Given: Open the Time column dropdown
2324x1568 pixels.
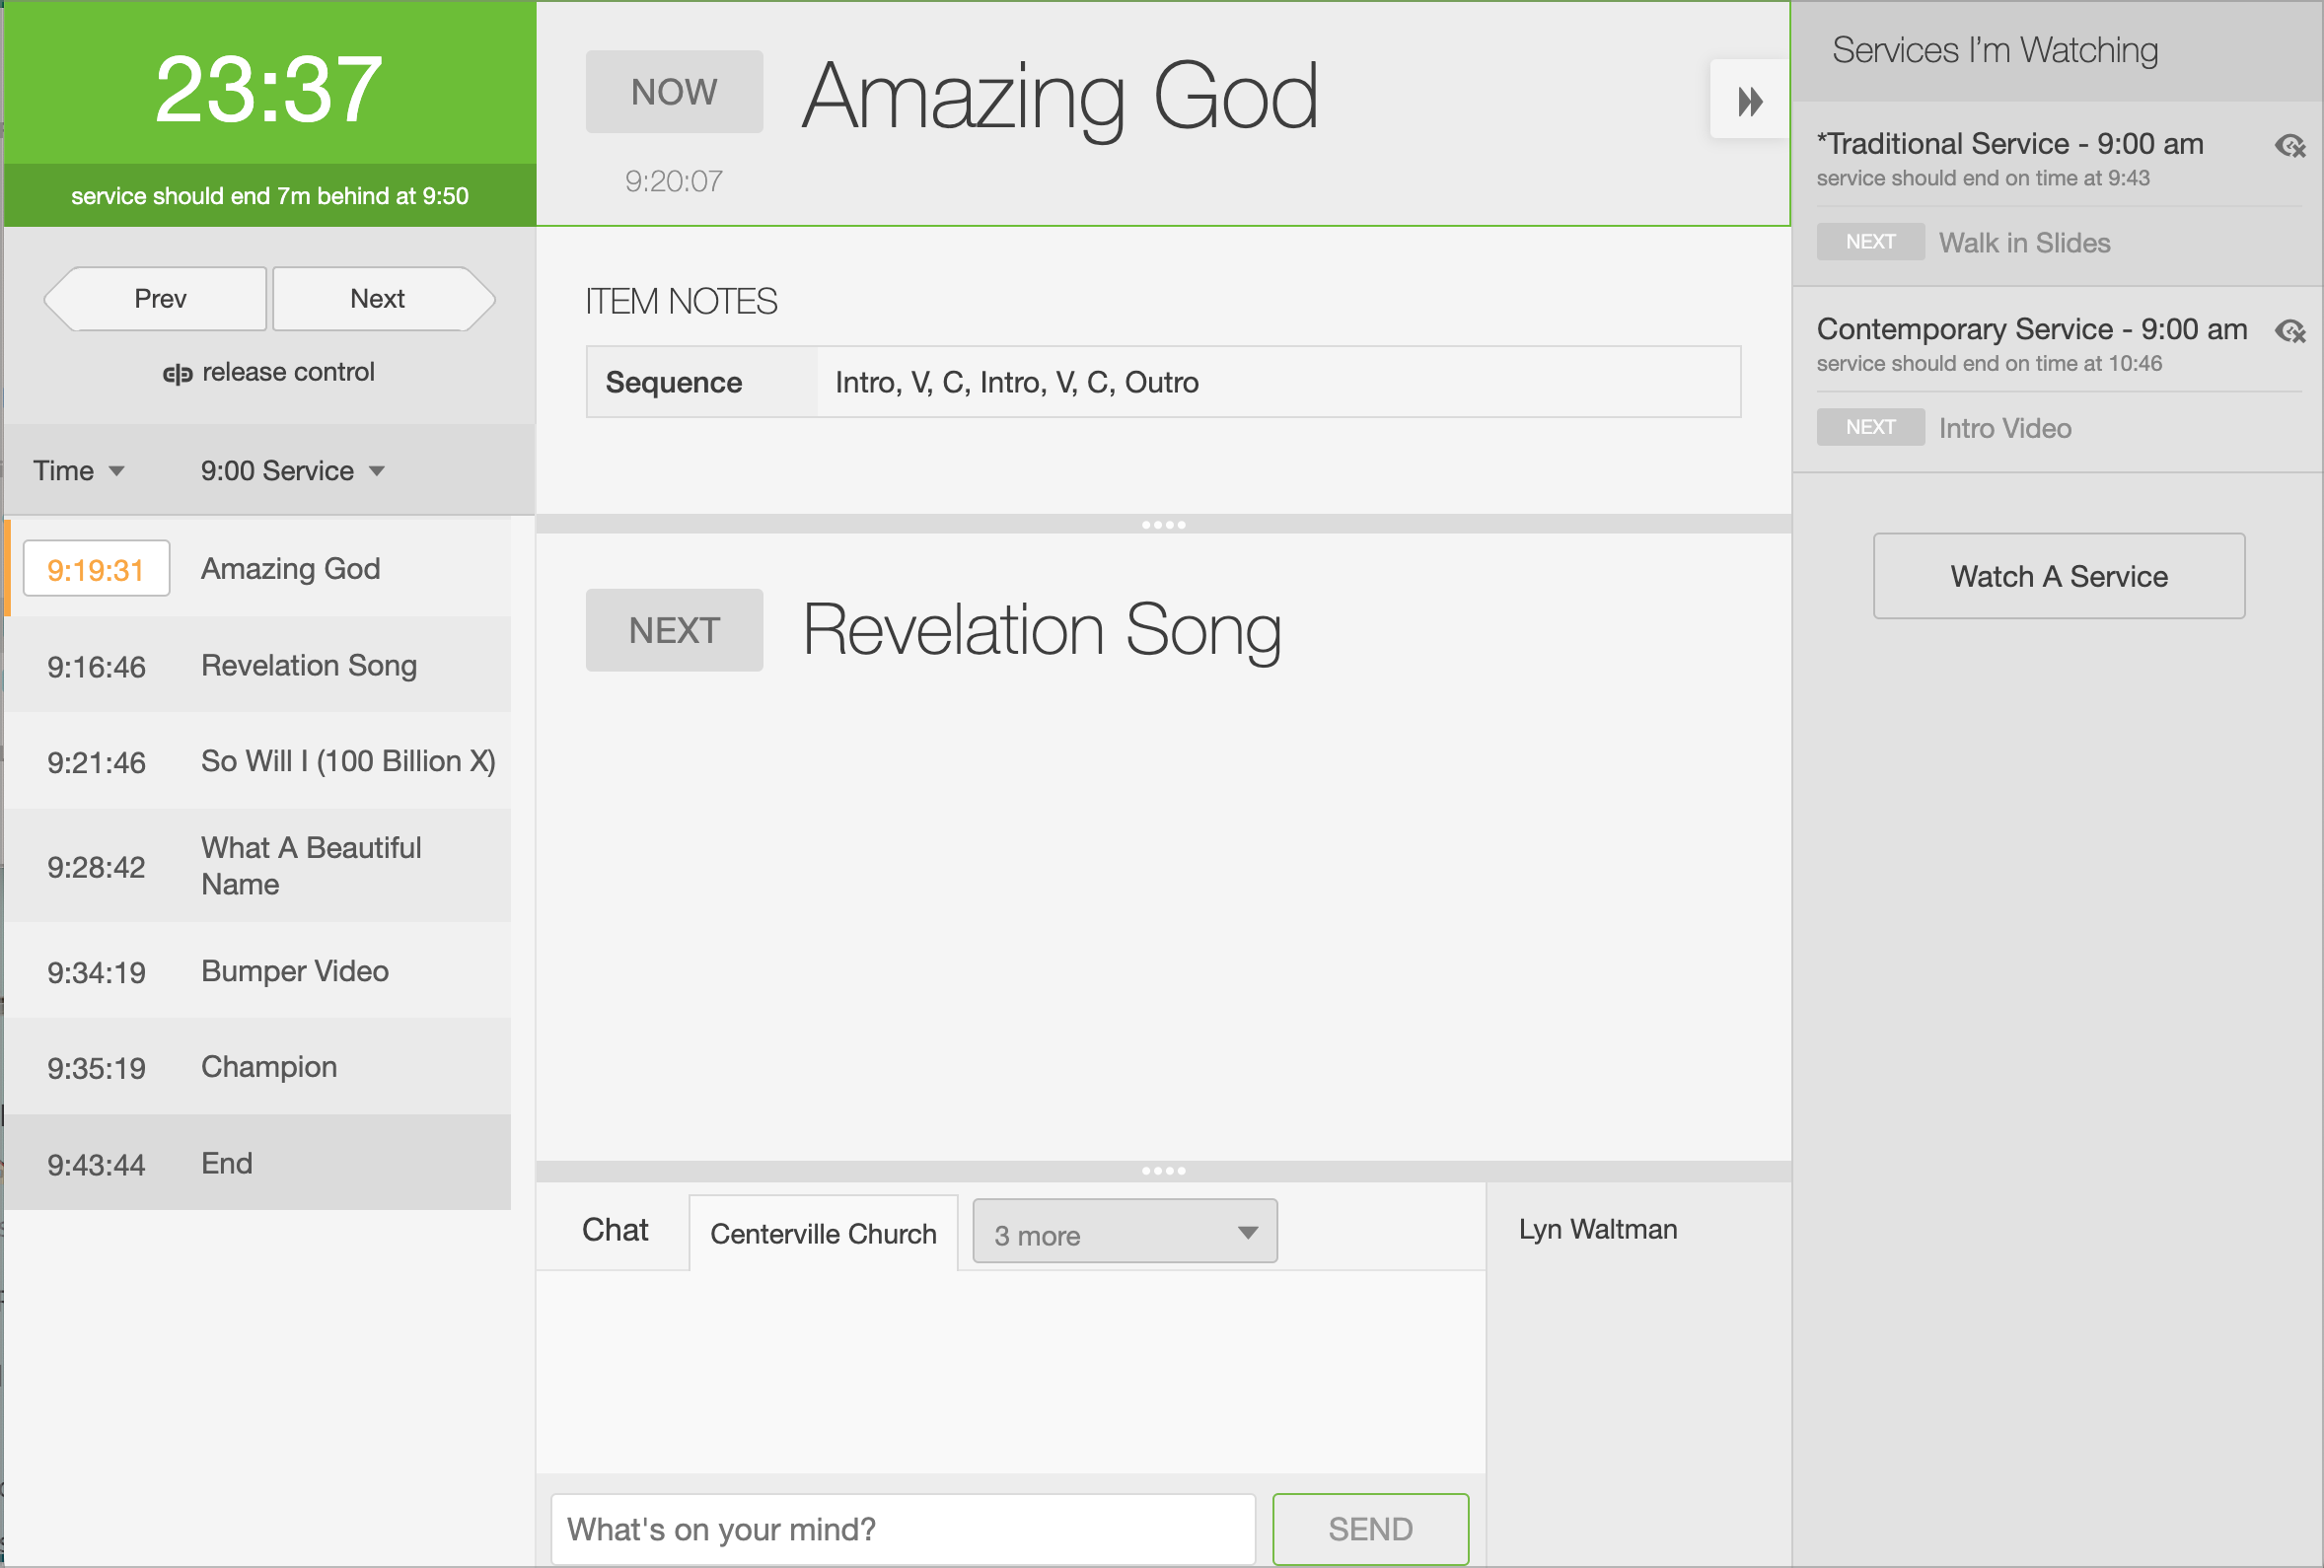Looking at the screenshot, I should [79, 471].
